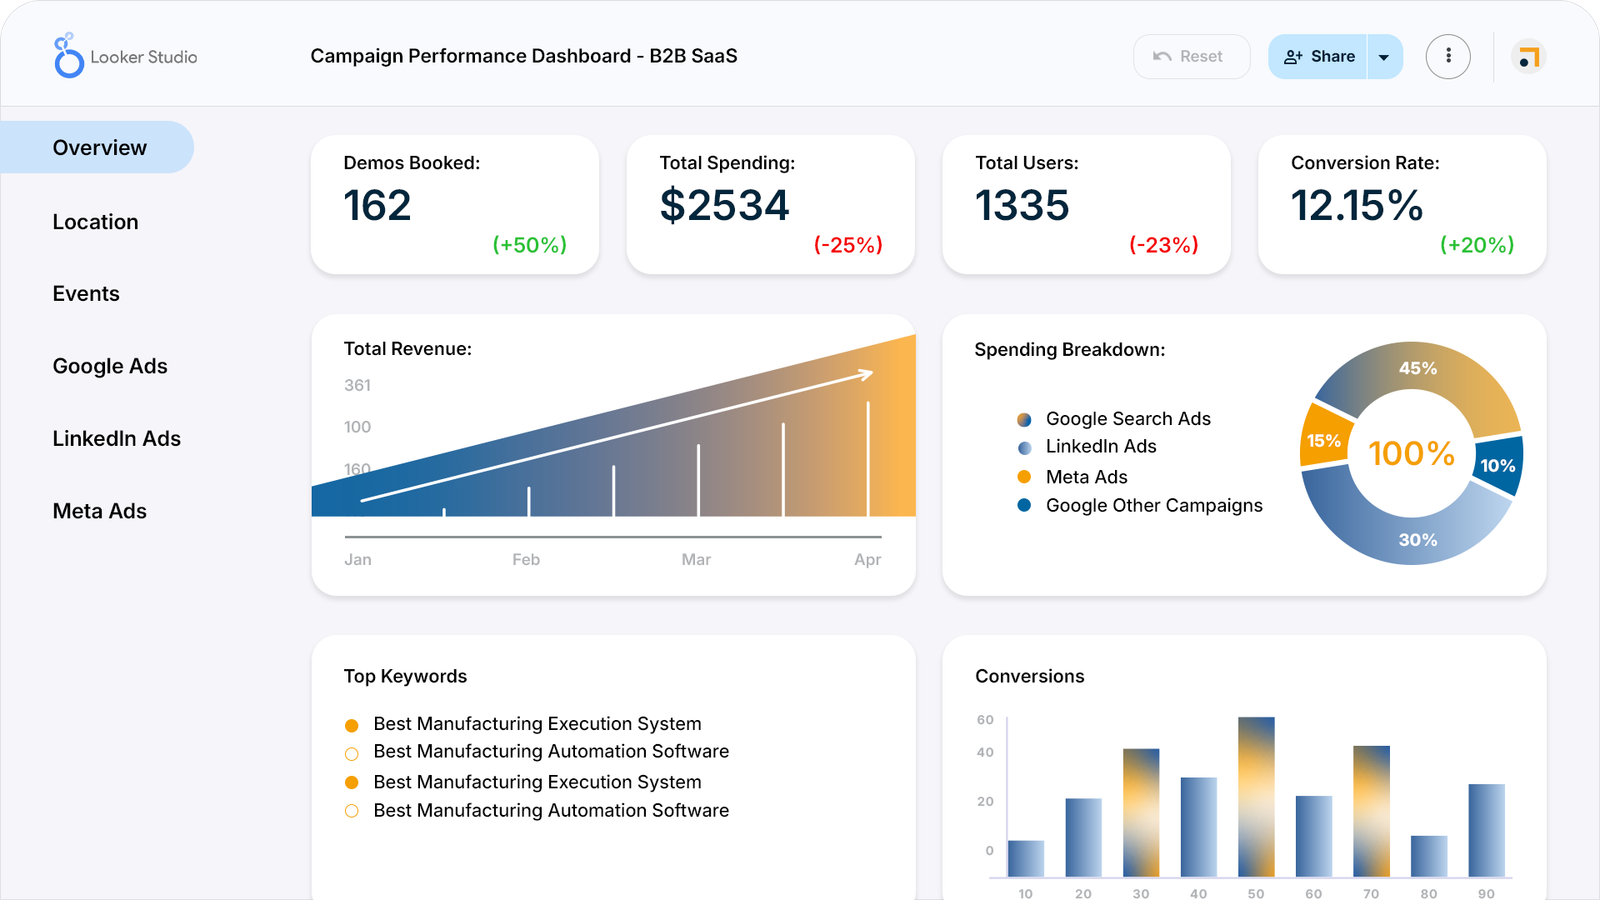Click the Total Users value 1335
The image size is (1600, 900).
(x=1022, y=206)
